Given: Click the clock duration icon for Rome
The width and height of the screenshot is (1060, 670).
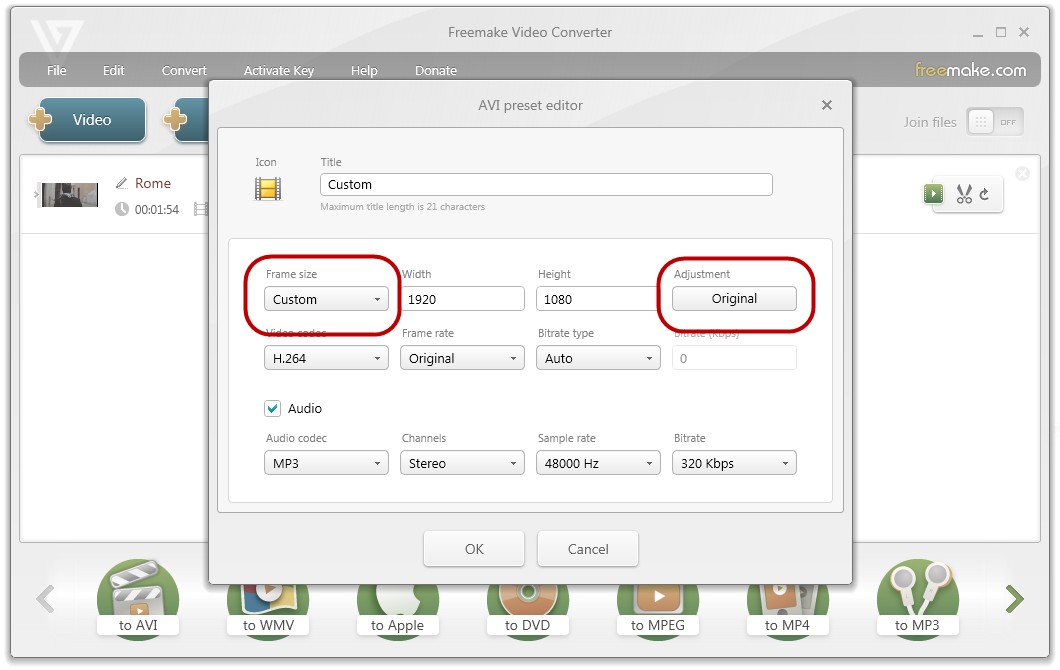Looking at the screenshot, I should [122, 210].
